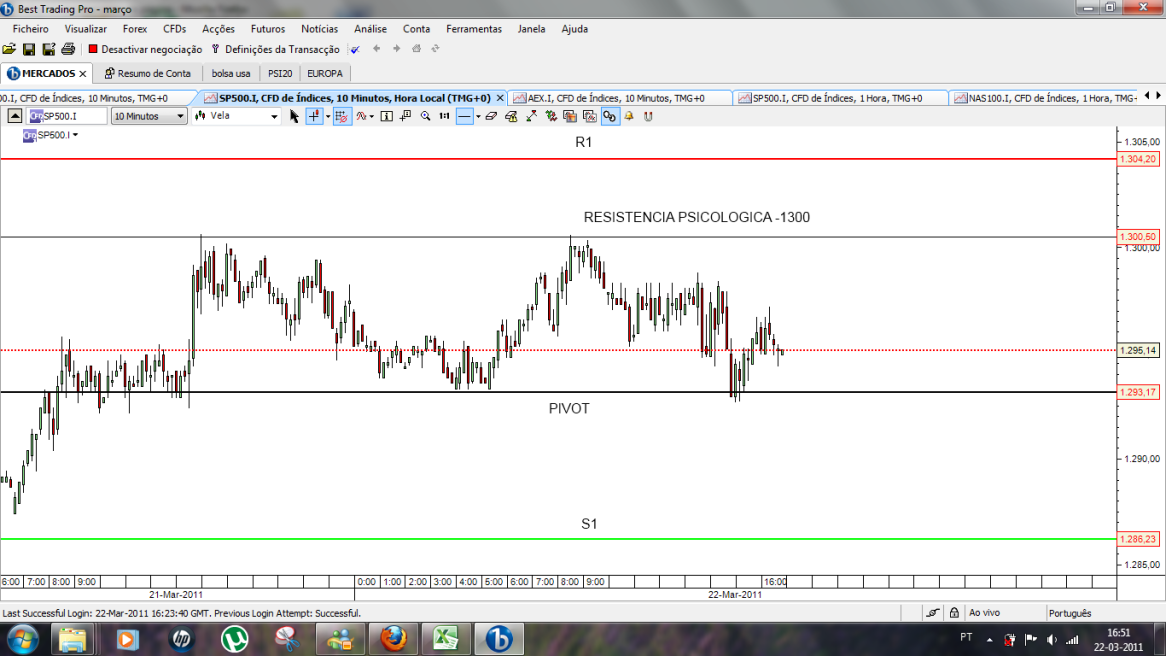The width and height of the screenshot is (1166, 656).
Task: Open the Análise menu
Action: click(x=370, y=29)
